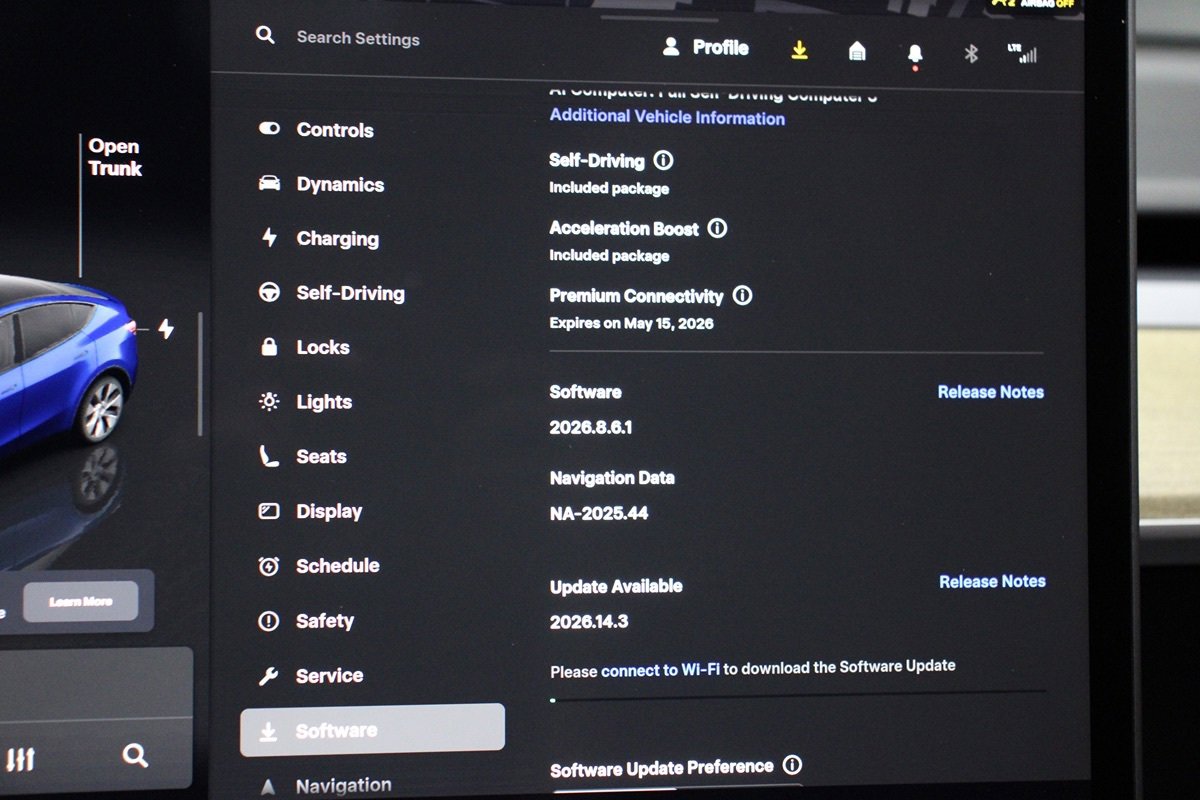Tap the magnifier search icon at bottom left
This screenshot has width=1200, height=800.
click(135, 755)
